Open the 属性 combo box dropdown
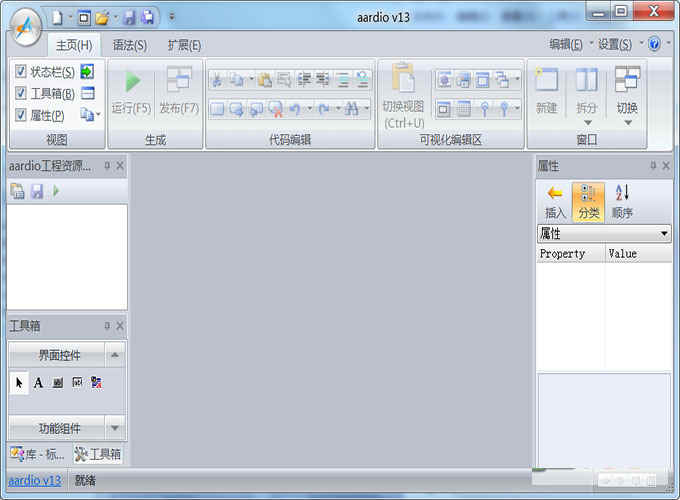Viewport: 680px width, 500px height. [x=664, y=234]
